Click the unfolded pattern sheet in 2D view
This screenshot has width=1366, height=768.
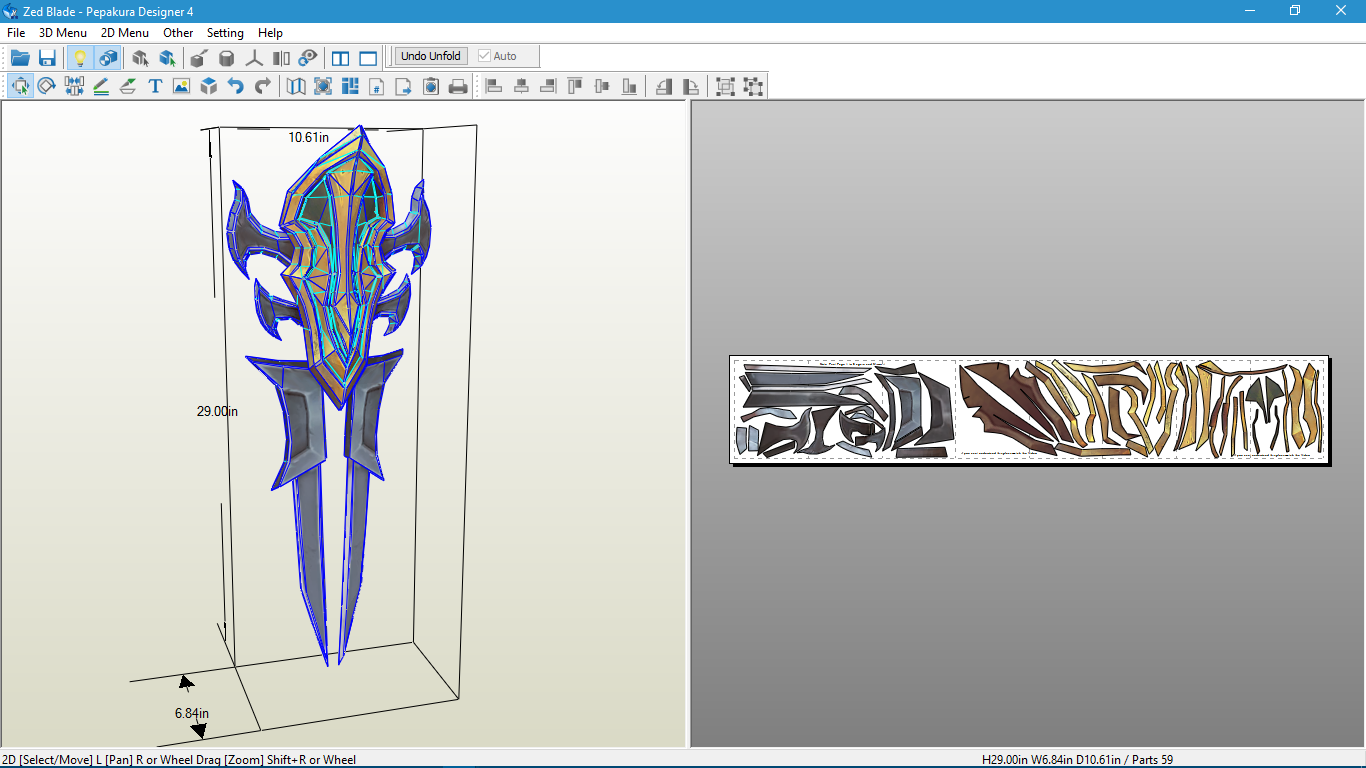(x=1028, y=409)
